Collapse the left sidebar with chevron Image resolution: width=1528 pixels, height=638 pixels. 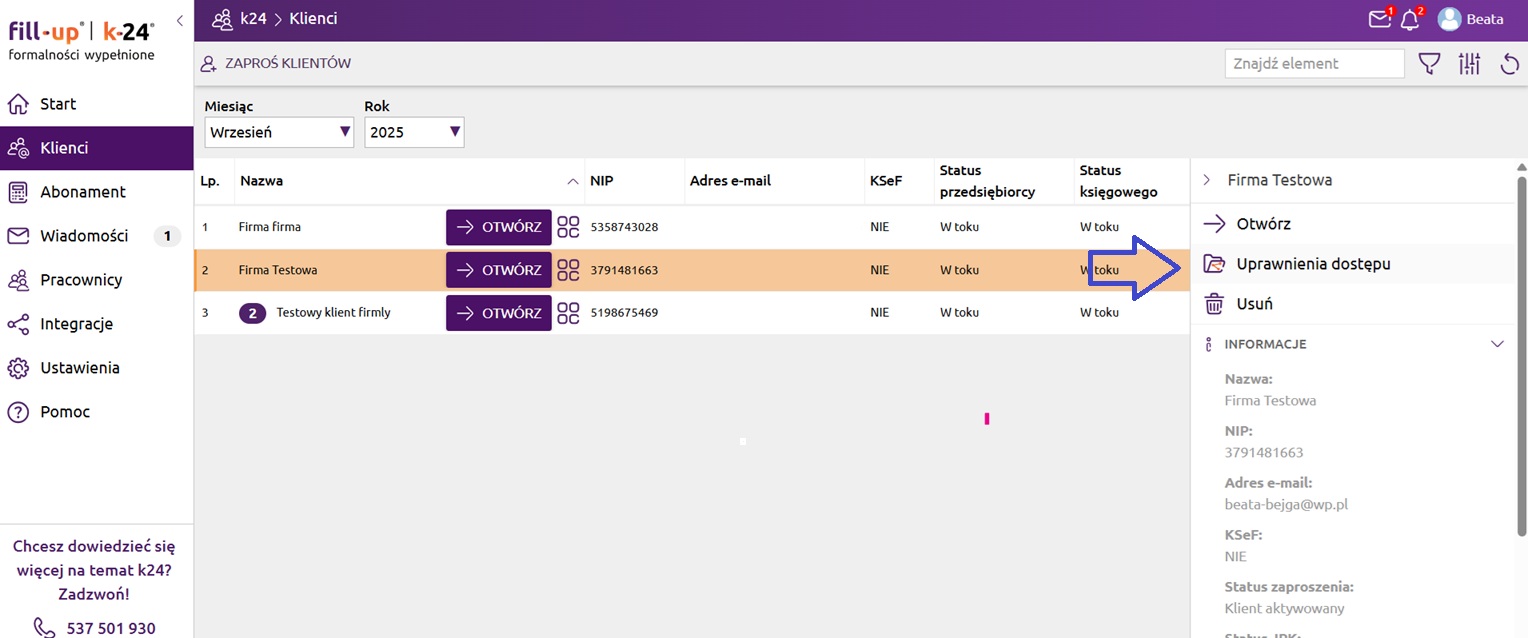click(x=179, y=20)
